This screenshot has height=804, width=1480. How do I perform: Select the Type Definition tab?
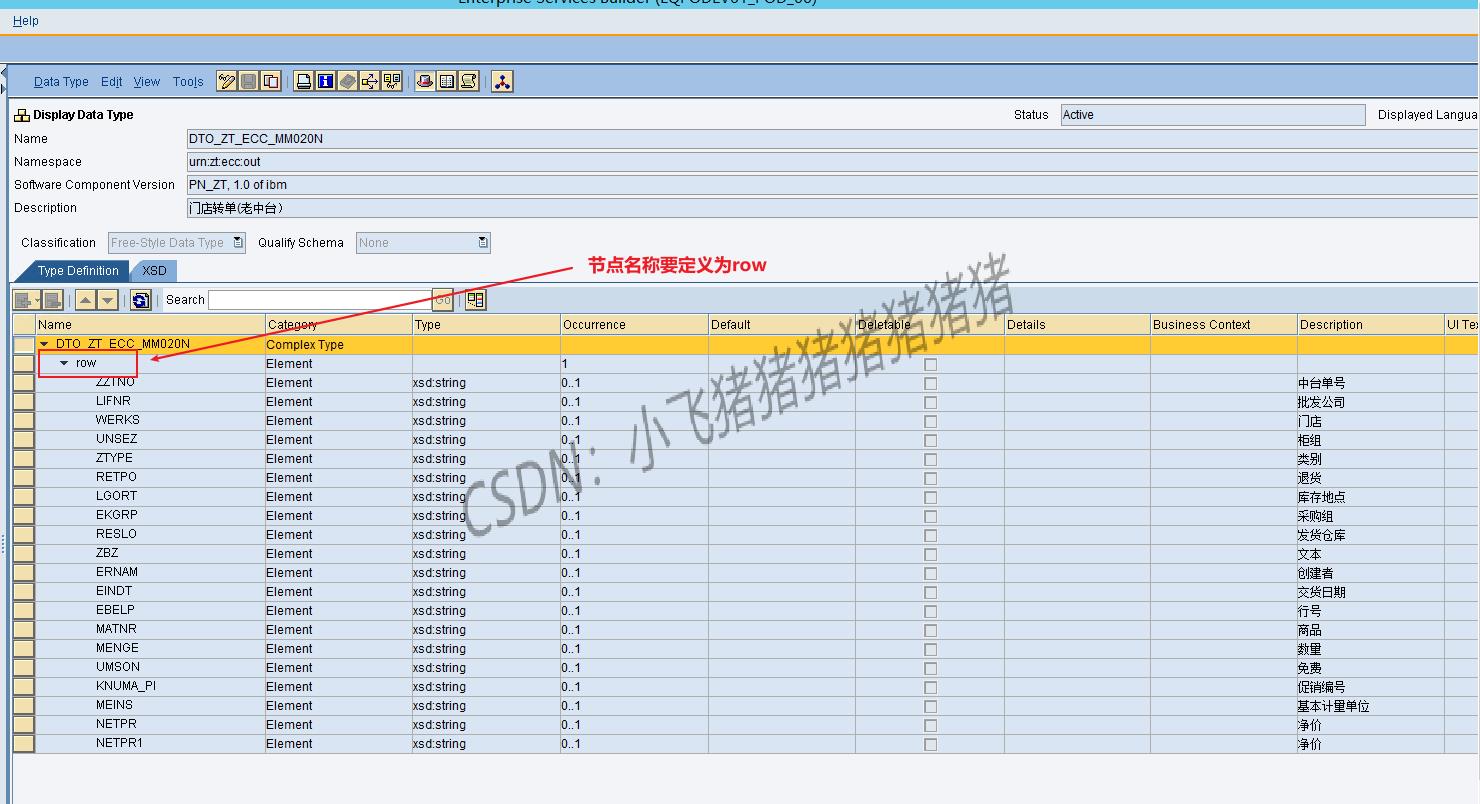pos(78,271)
